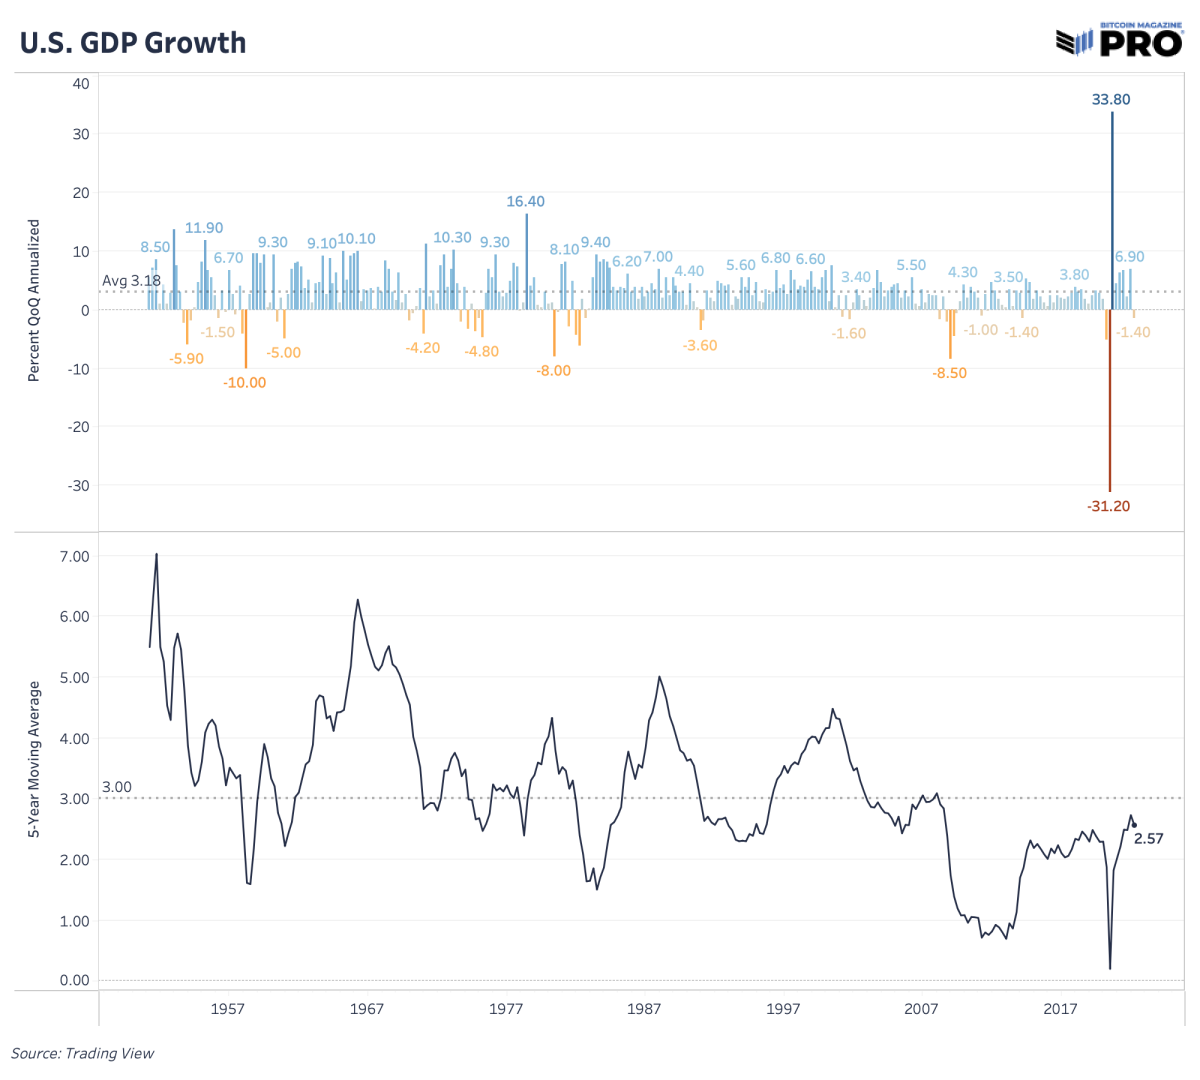The width and height of the screenshot is (1200, 1080).
Task: Click the 5-Year Moving Average axis title
Action: coord(33,759)
